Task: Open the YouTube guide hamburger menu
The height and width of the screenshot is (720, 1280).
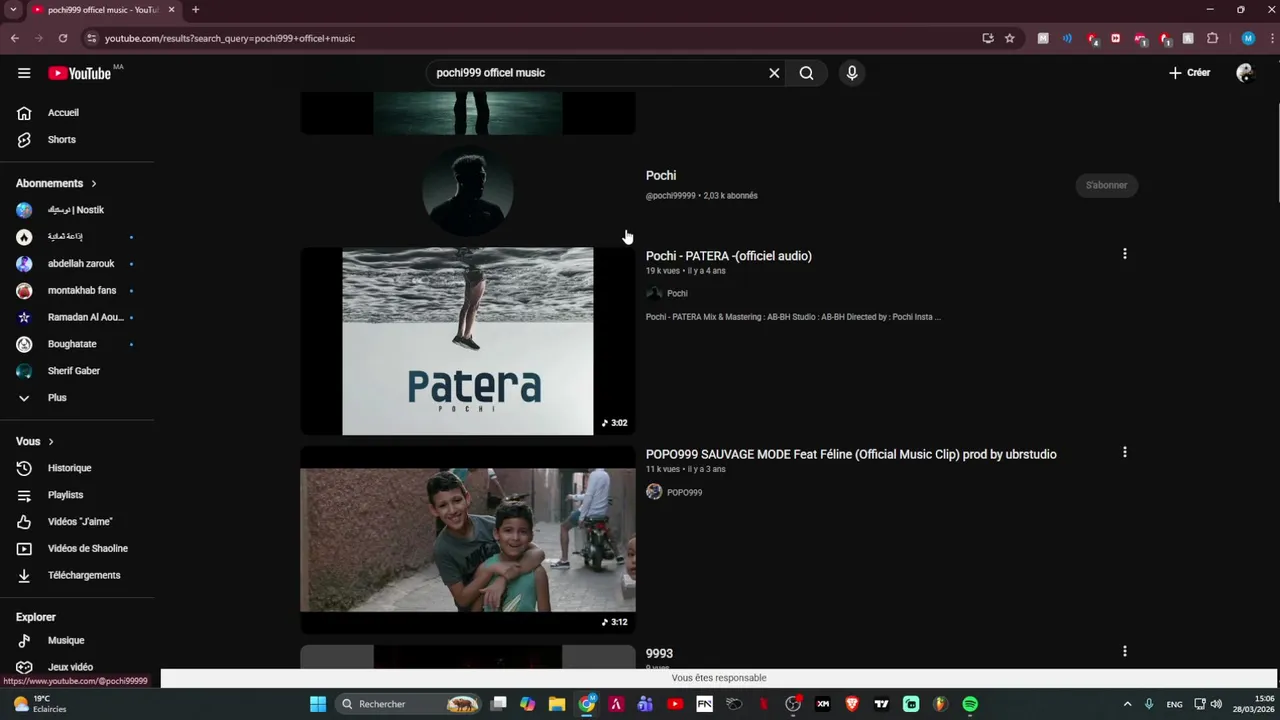Action: [x=24, y=73]
